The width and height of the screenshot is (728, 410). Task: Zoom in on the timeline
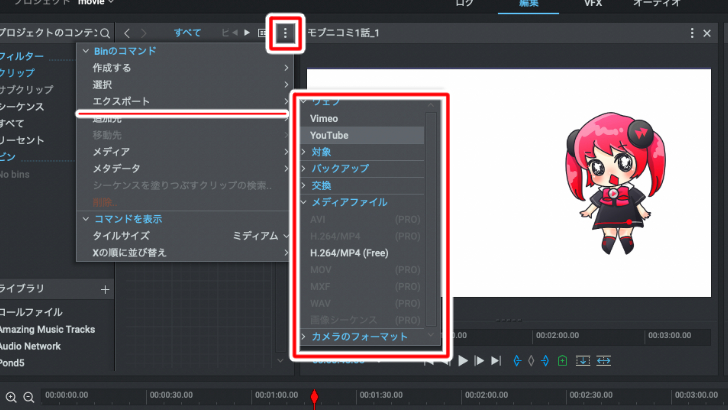click(x=11, y=397)
